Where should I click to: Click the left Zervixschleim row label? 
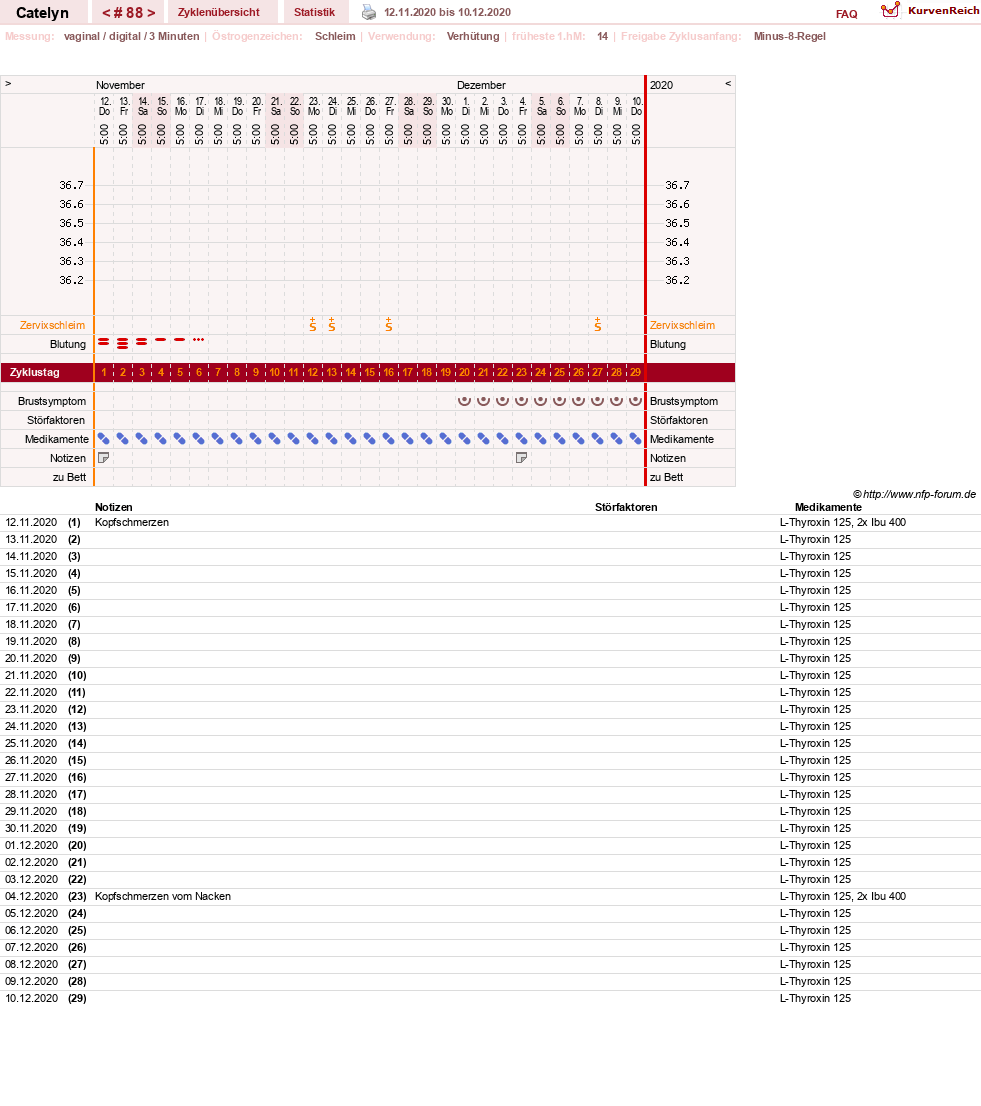point(52,325)
